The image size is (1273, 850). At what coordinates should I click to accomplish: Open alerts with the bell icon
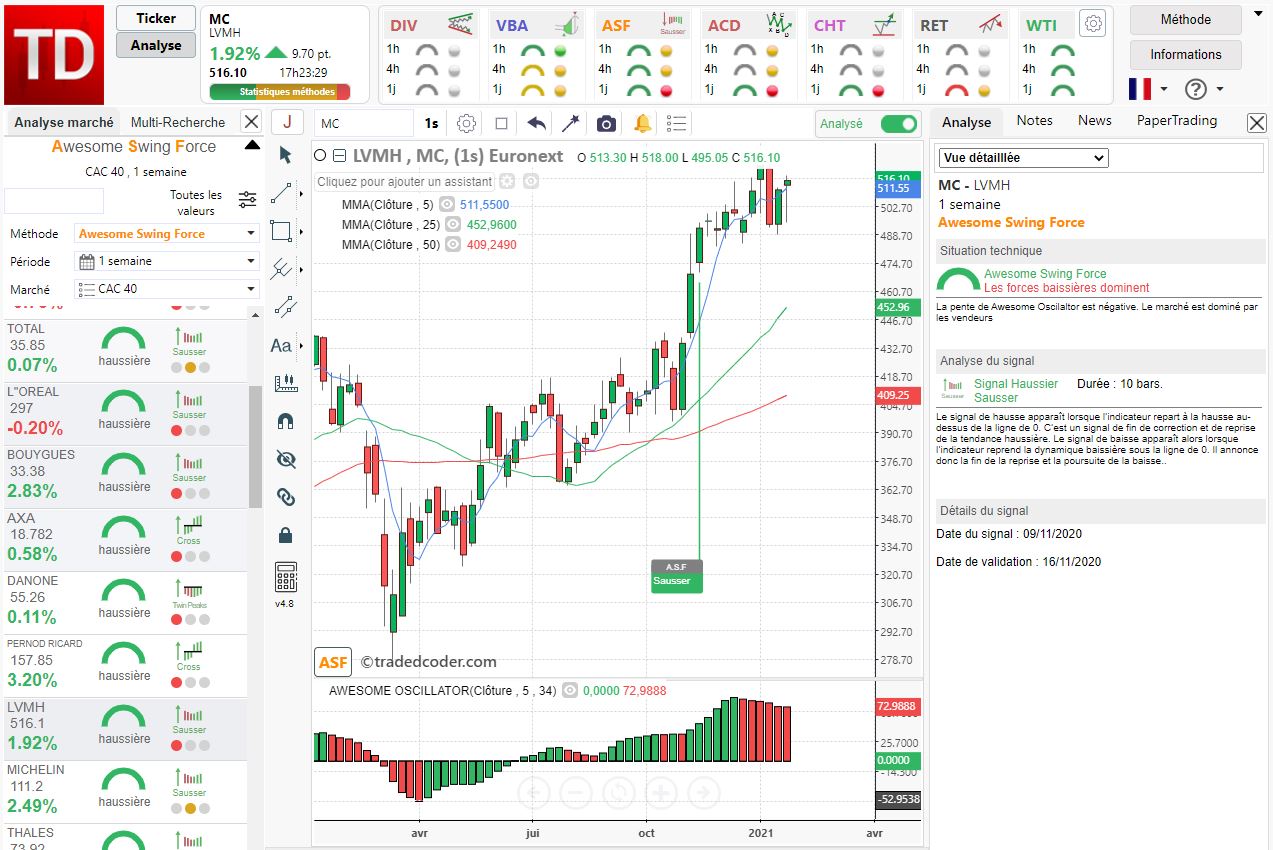point(642,123)
